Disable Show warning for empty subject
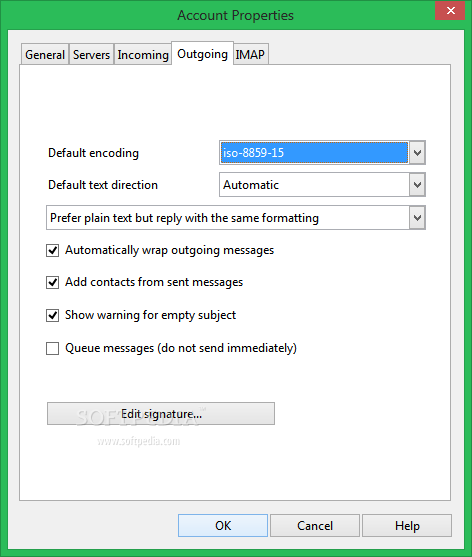The width and height of the screenshot is (472, 557). pos(53,315)
